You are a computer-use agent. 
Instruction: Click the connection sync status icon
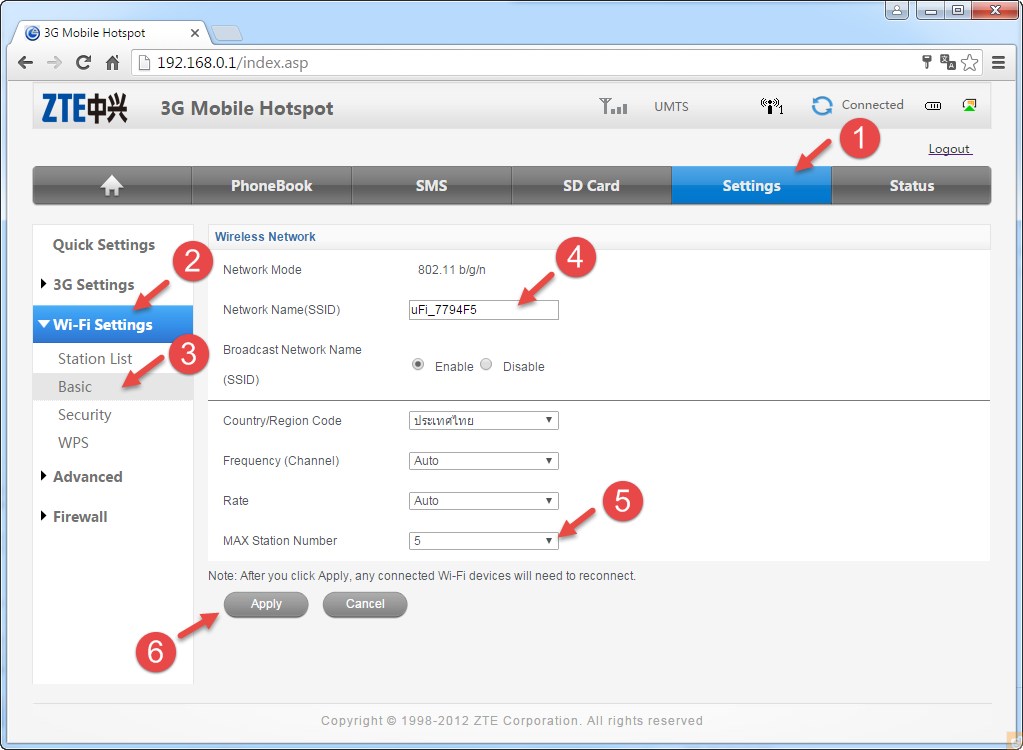(x=822, y=106)
